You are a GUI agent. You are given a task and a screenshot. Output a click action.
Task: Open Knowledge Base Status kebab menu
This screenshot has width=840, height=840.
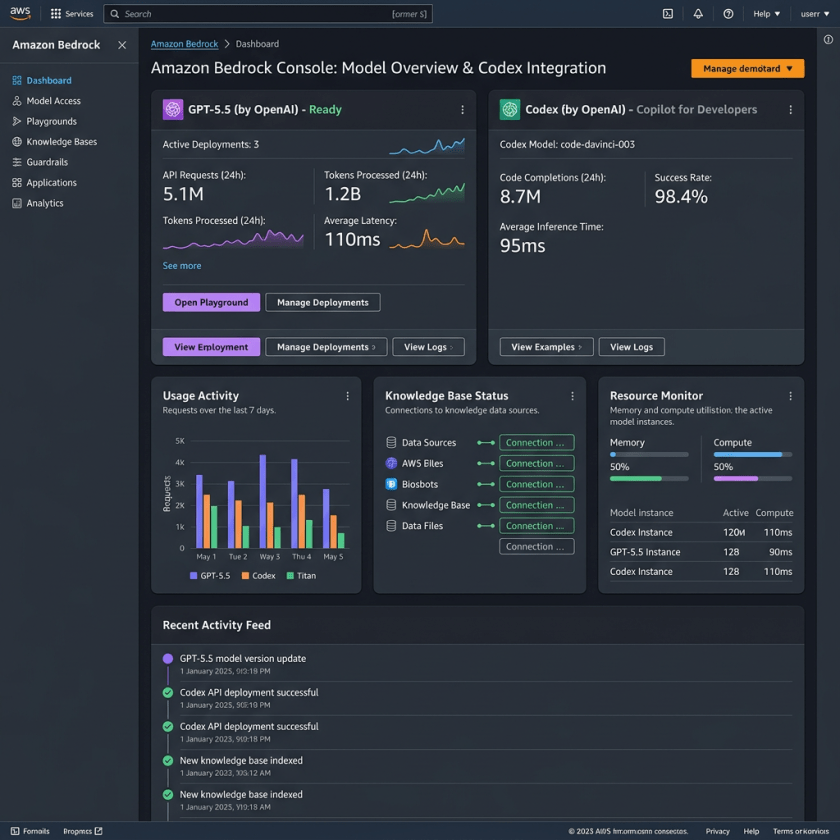tap(572, 396)
